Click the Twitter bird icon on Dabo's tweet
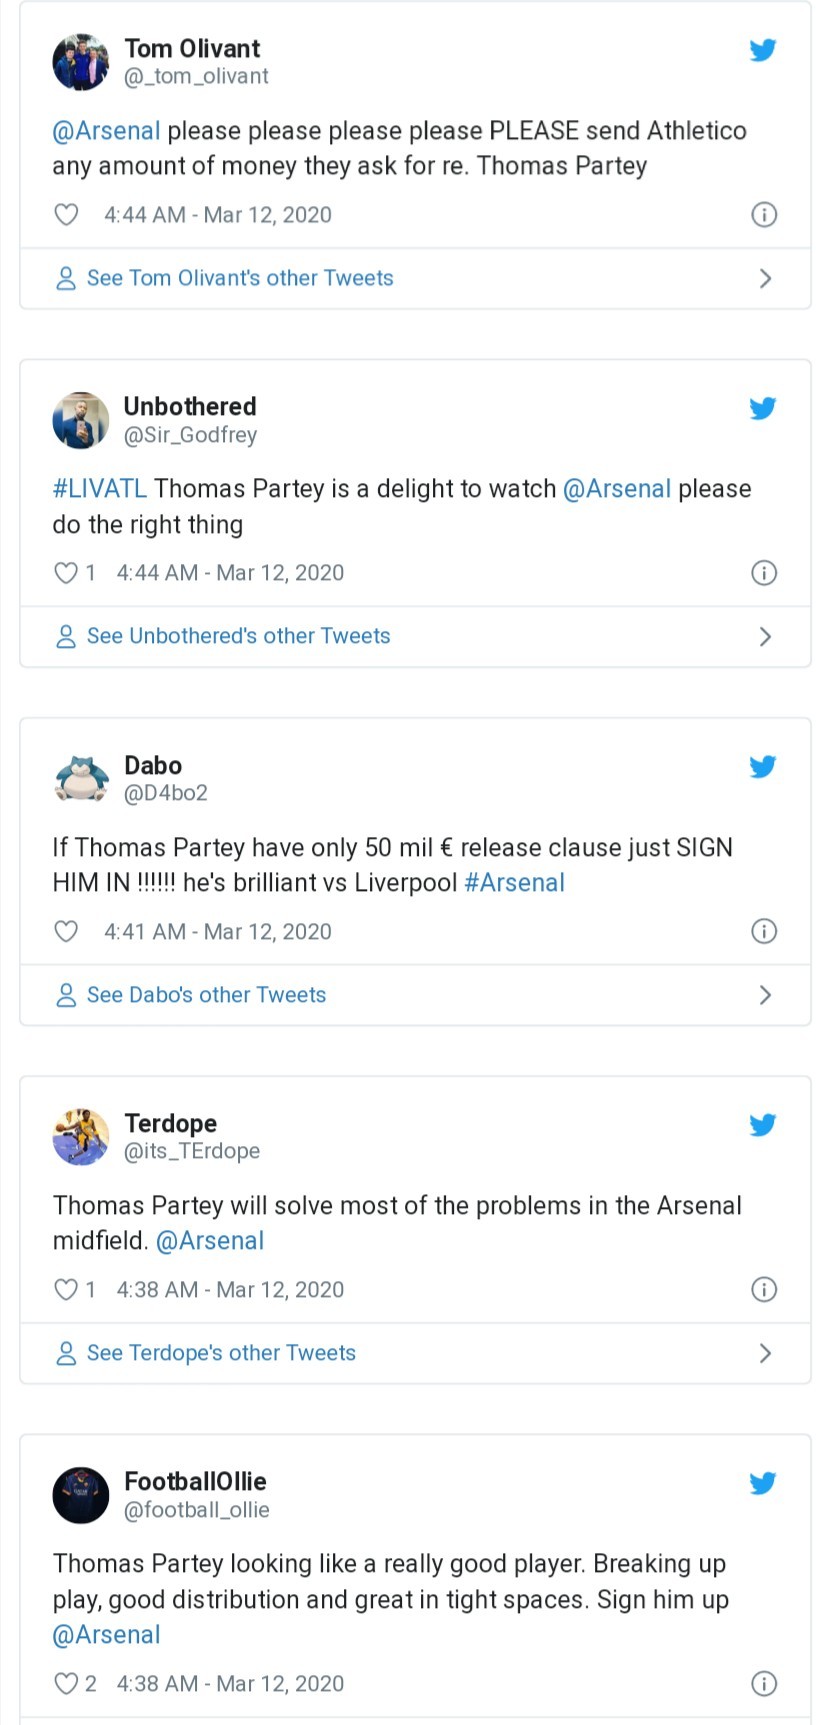Screen dimensions: 816x1725 763,767
